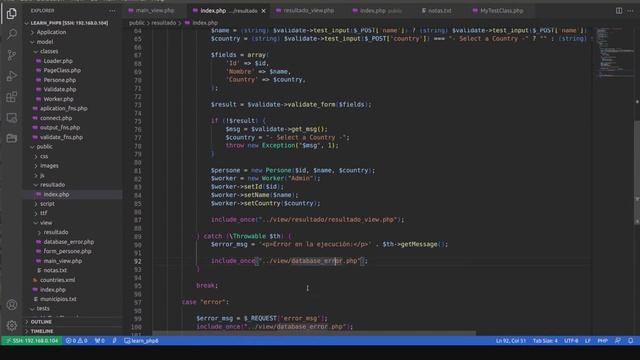The height and width of the screenshot is (360, 640).
Task: Open Validate.php file
Action: (60, 89)
